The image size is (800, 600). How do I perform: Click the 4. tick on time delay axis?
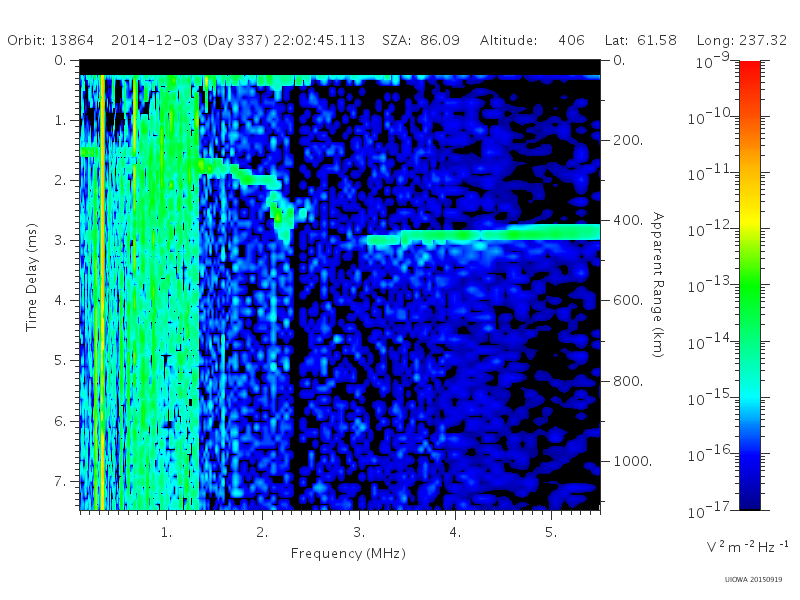tap(60, 300)
